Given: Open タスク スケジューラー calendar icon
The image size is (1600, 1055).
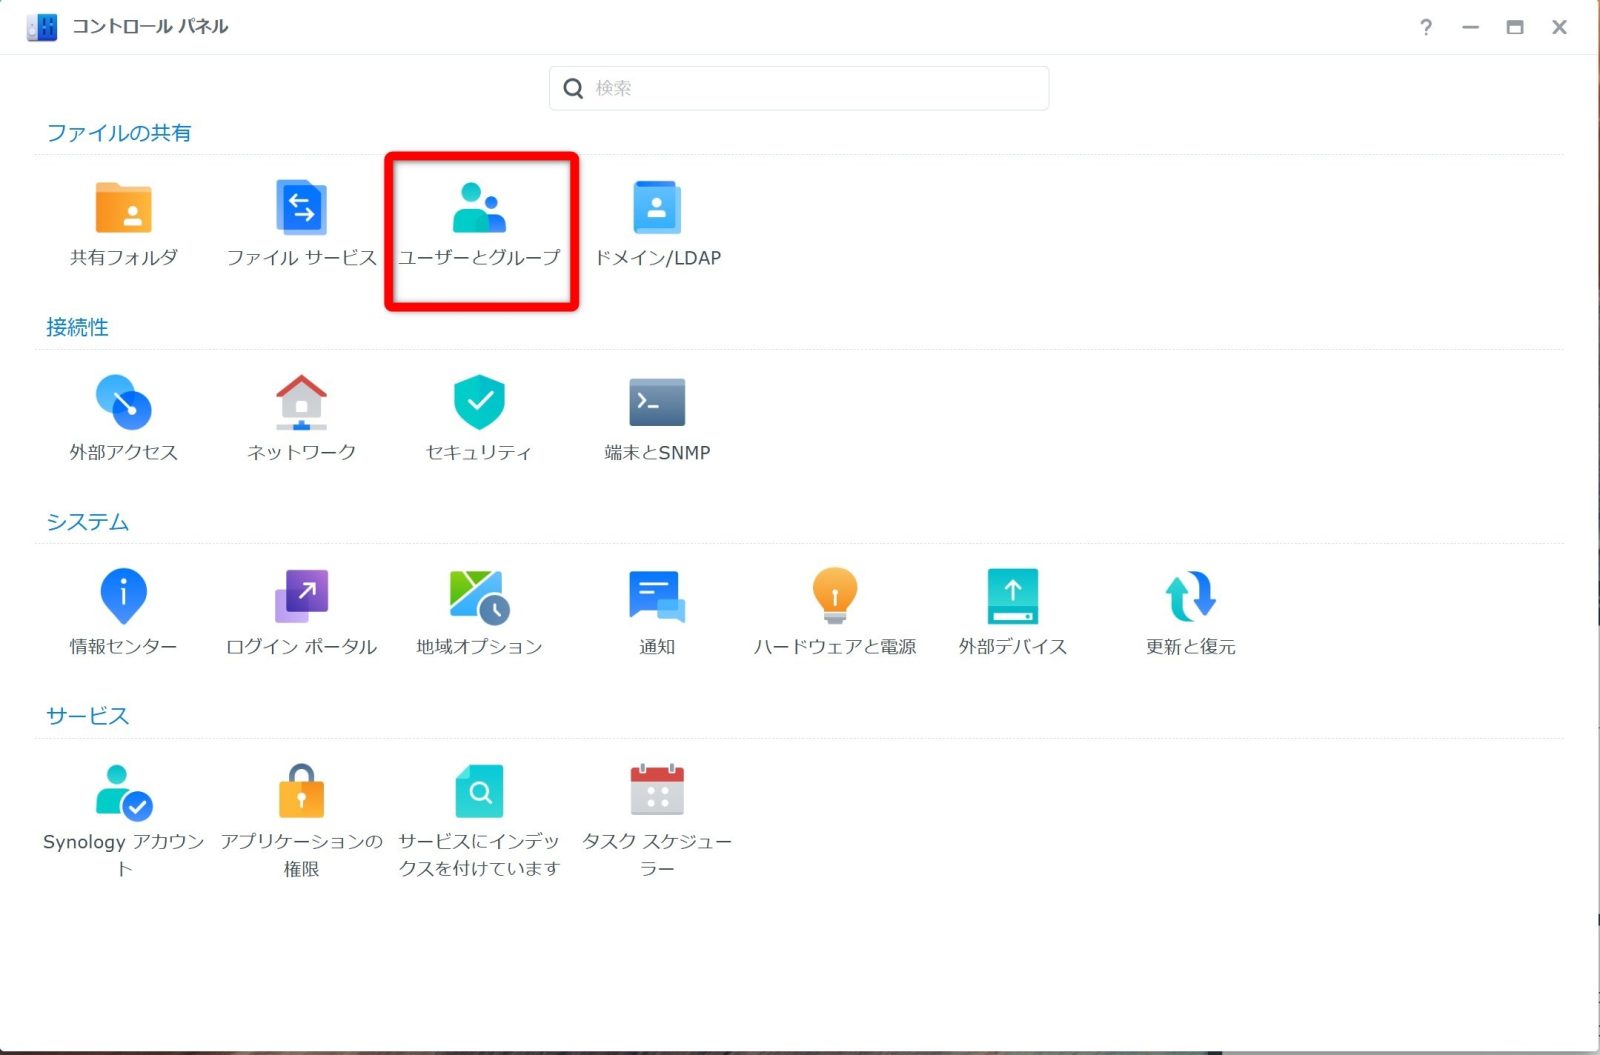Looking at the screenshot, I should (657, 791).
